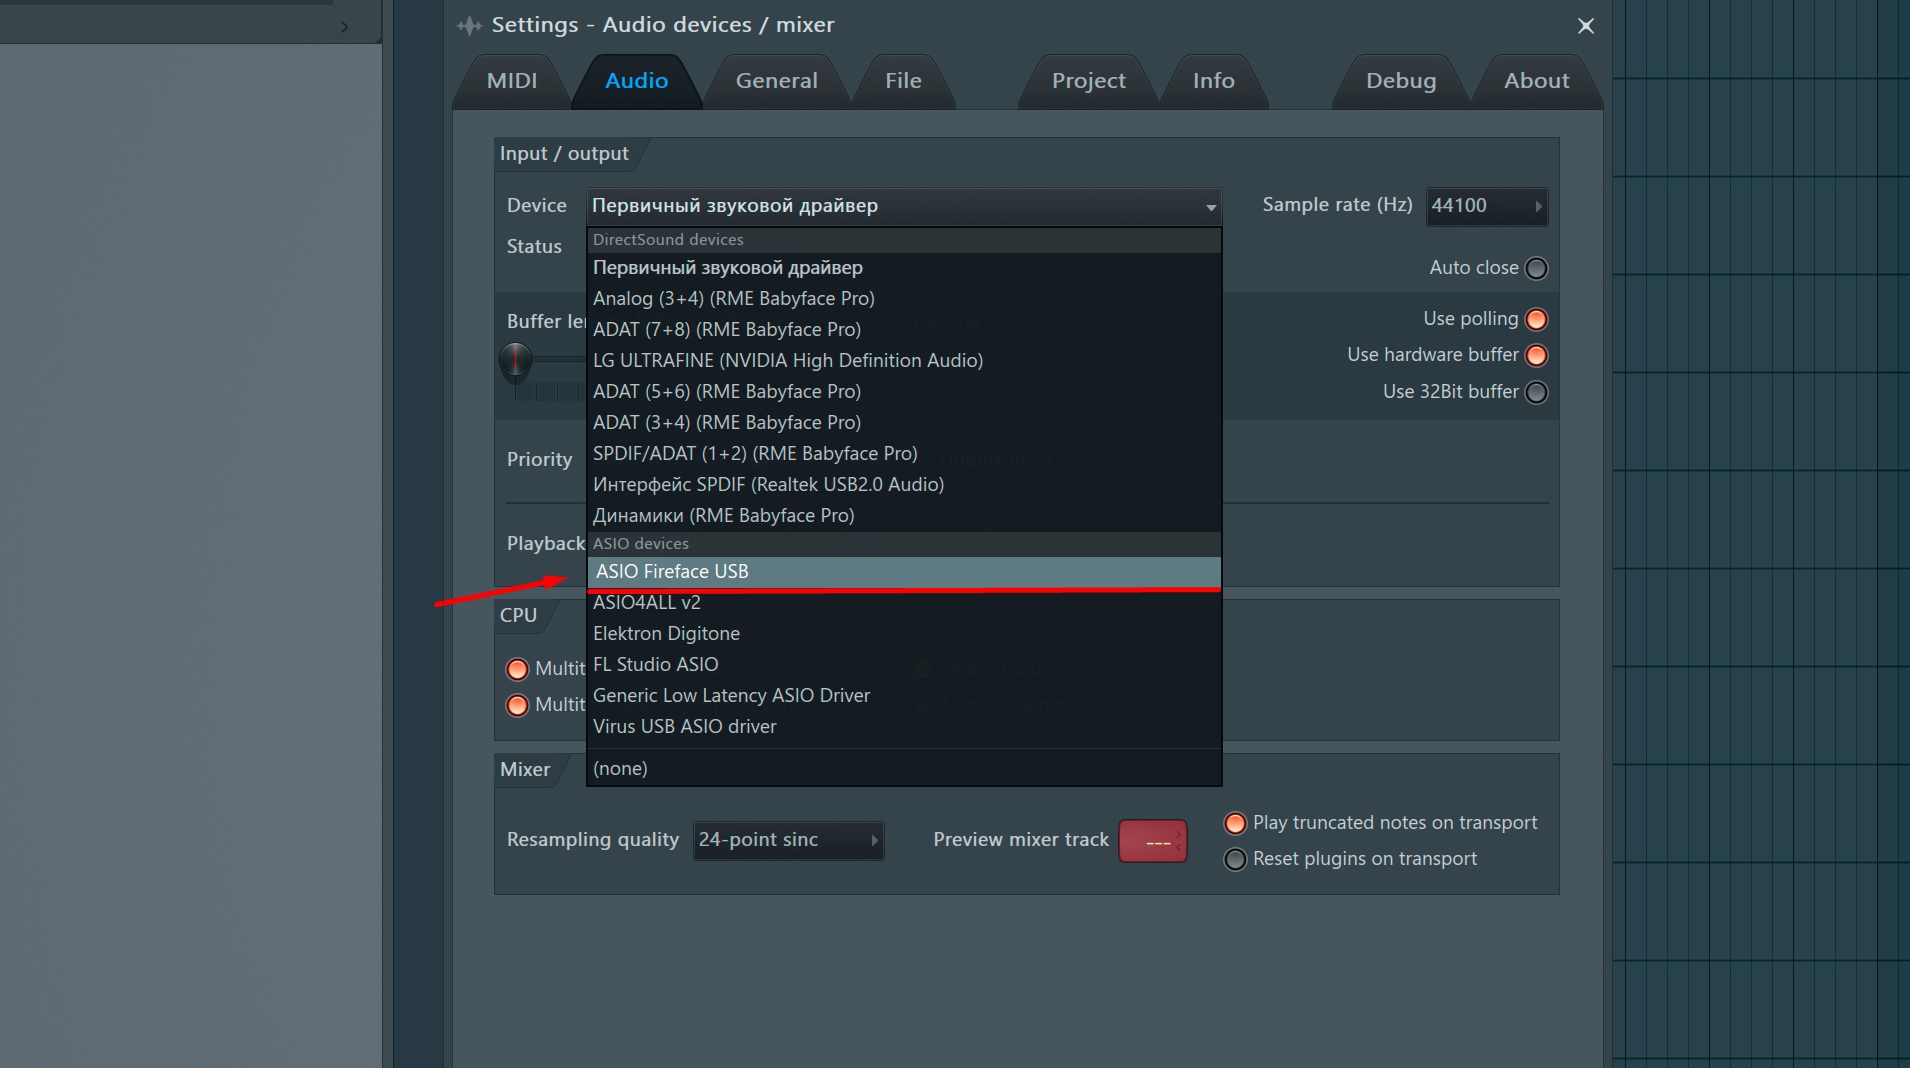Choose ADAT (3+4) (RME Babyface Pro)
The width and height of the screenshot is (1910, 1068).
[x=904, y=423]
